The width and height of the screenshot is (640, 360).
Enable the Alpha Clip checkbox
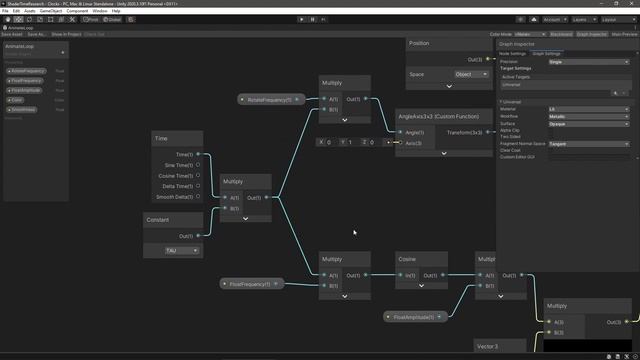click(x=551, y=131)
